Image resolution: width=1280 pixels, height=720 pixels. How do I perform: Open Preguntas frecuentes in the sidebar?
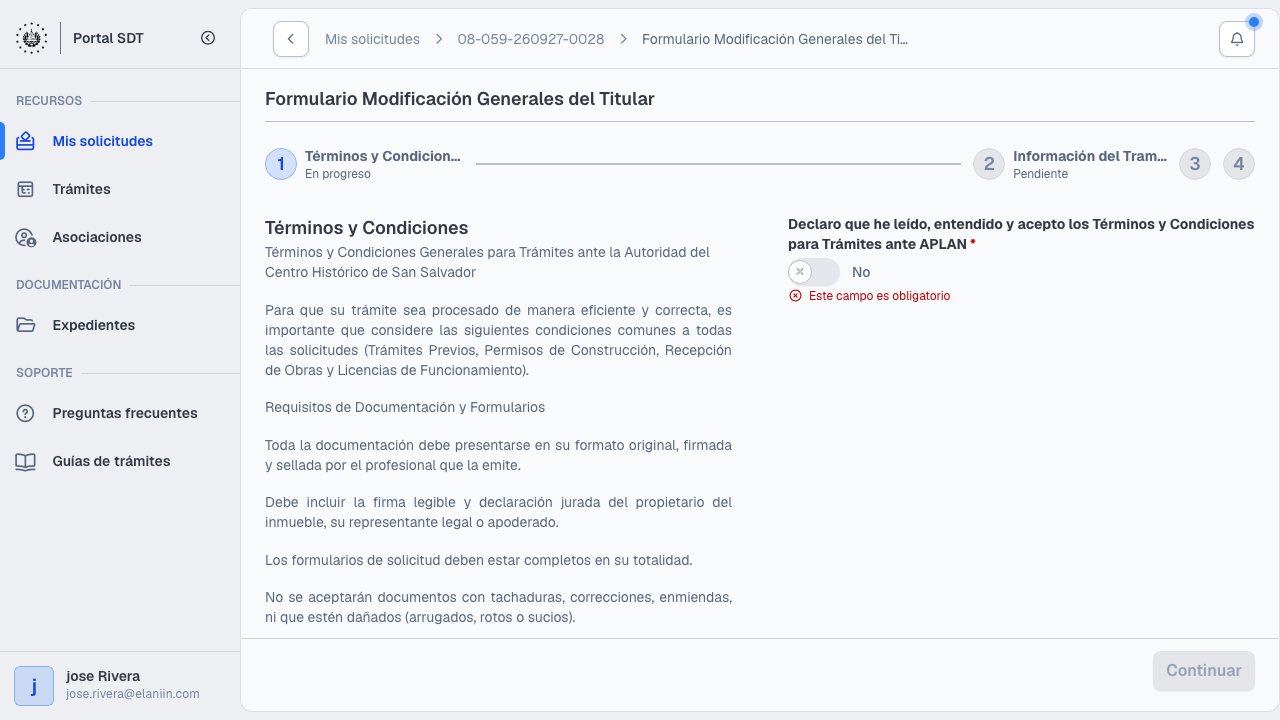(120, 413)
